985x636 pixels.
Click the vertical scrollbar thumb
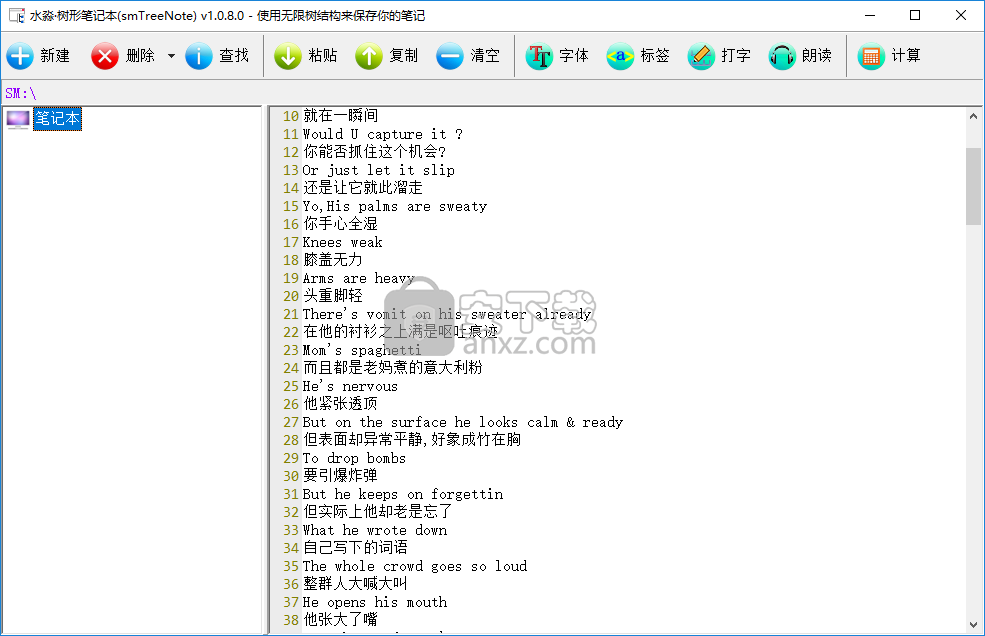(x=973, y=186)
